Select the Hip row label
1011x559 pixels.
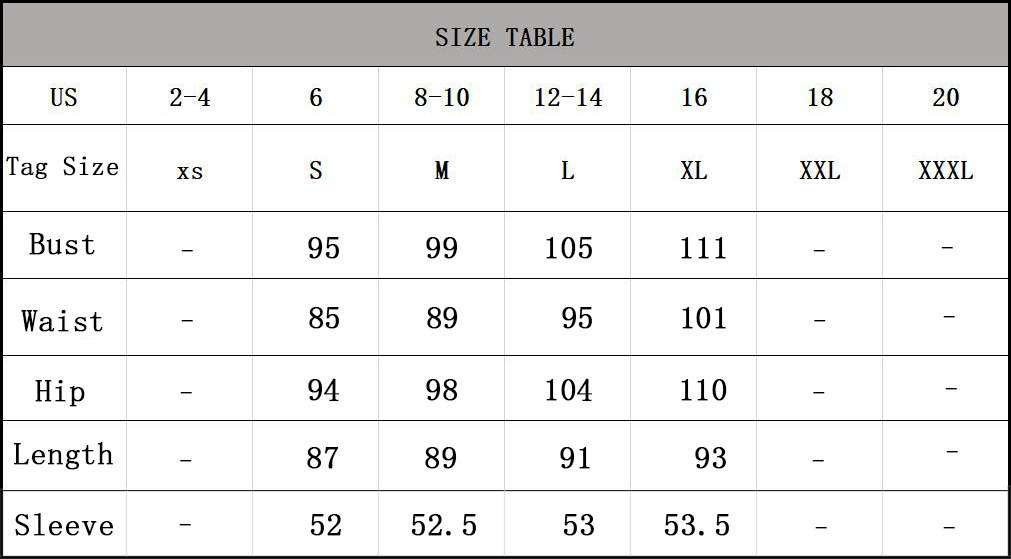(60, 391)
